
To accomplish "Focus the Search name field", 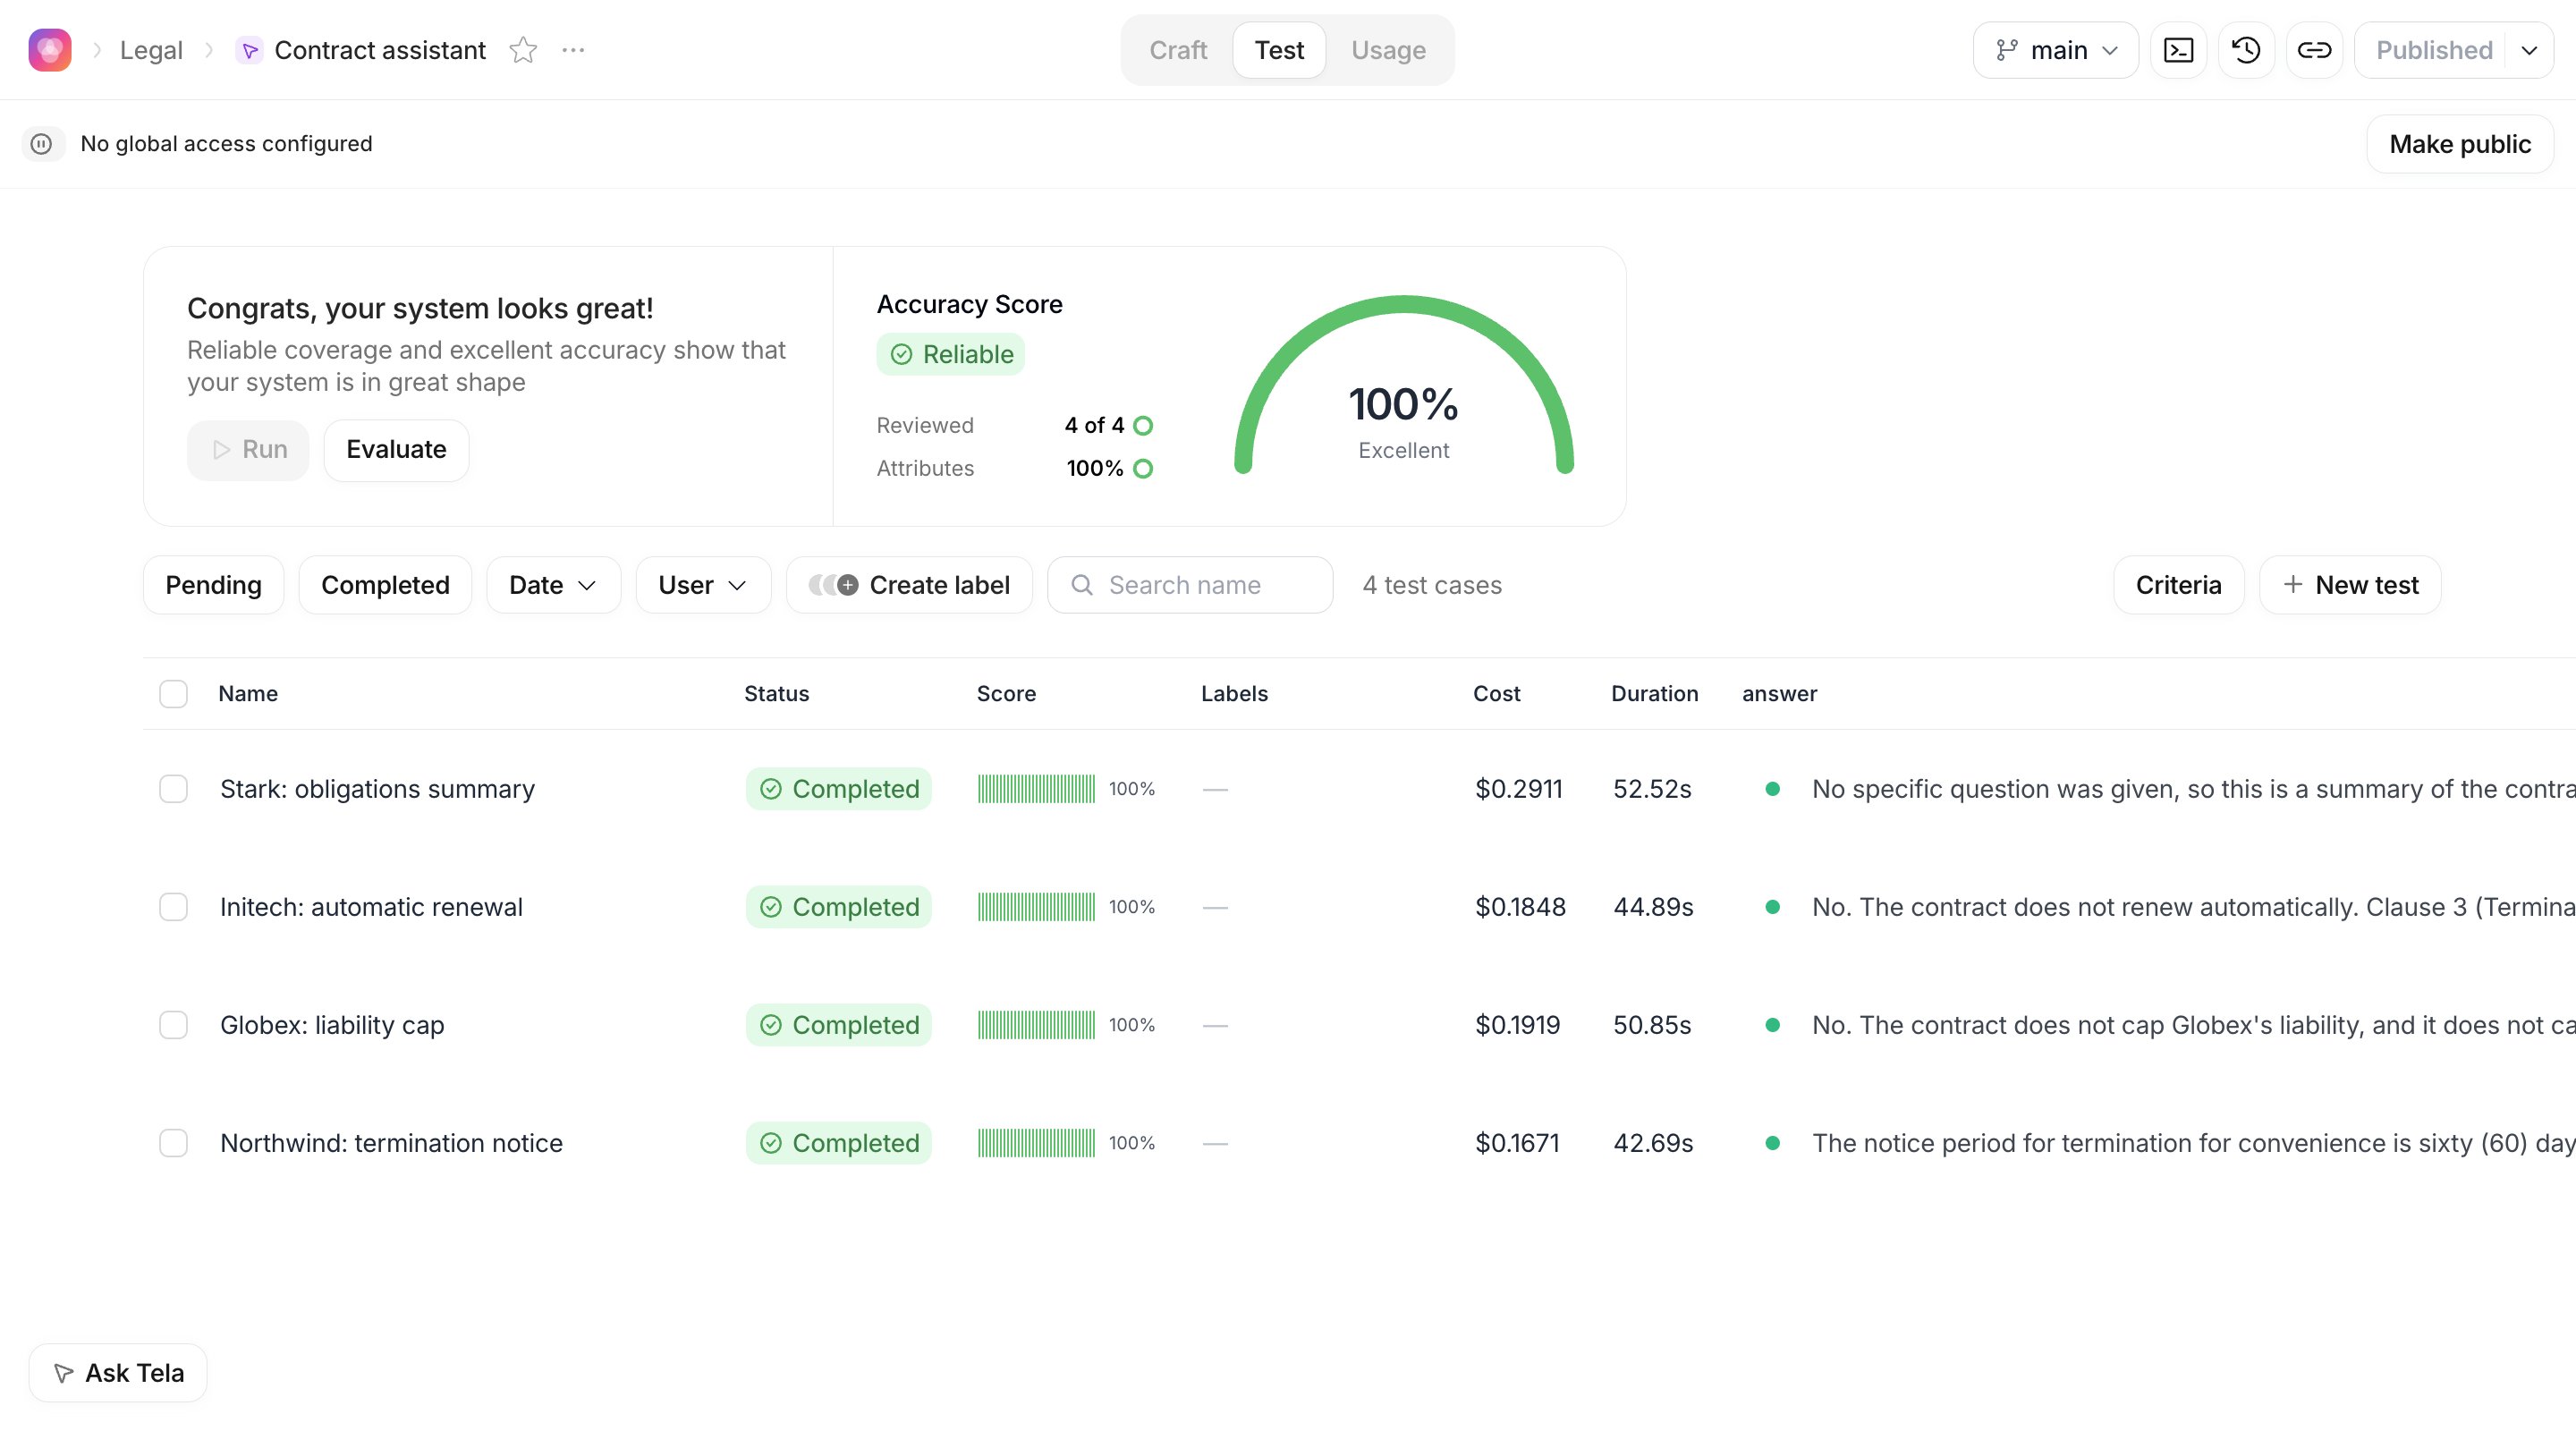I will pos(1190,585).
